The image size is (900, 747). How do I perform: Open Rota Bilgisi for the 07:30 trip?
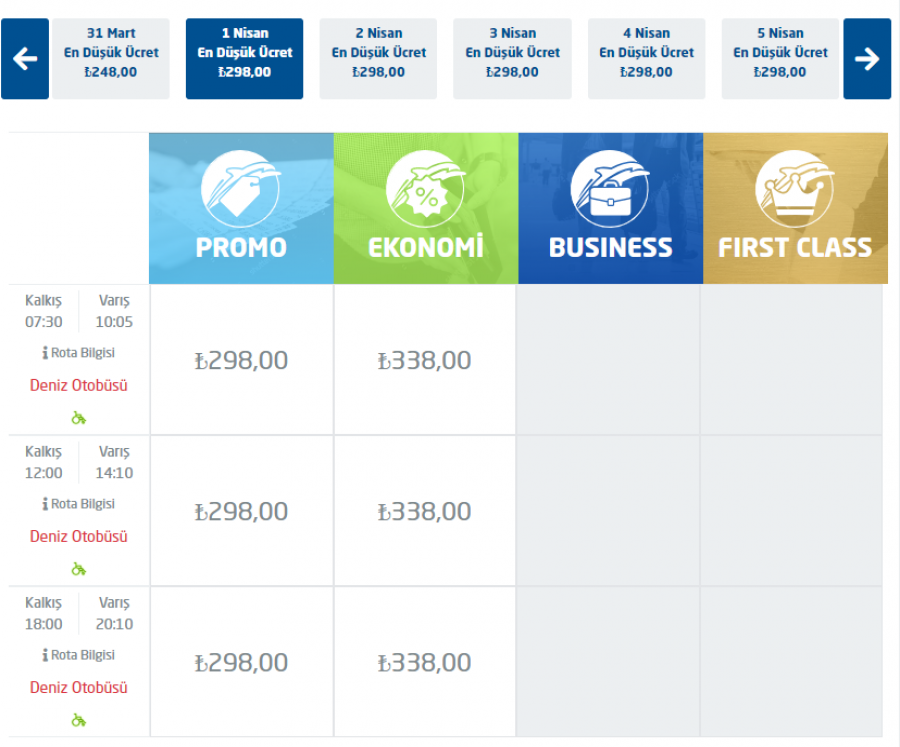pos(79,353)
